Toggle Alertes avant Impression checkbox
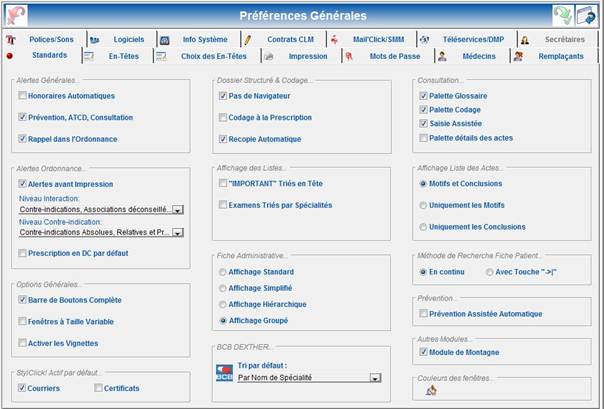Screen dimensions: 604x409 point(22,184)
